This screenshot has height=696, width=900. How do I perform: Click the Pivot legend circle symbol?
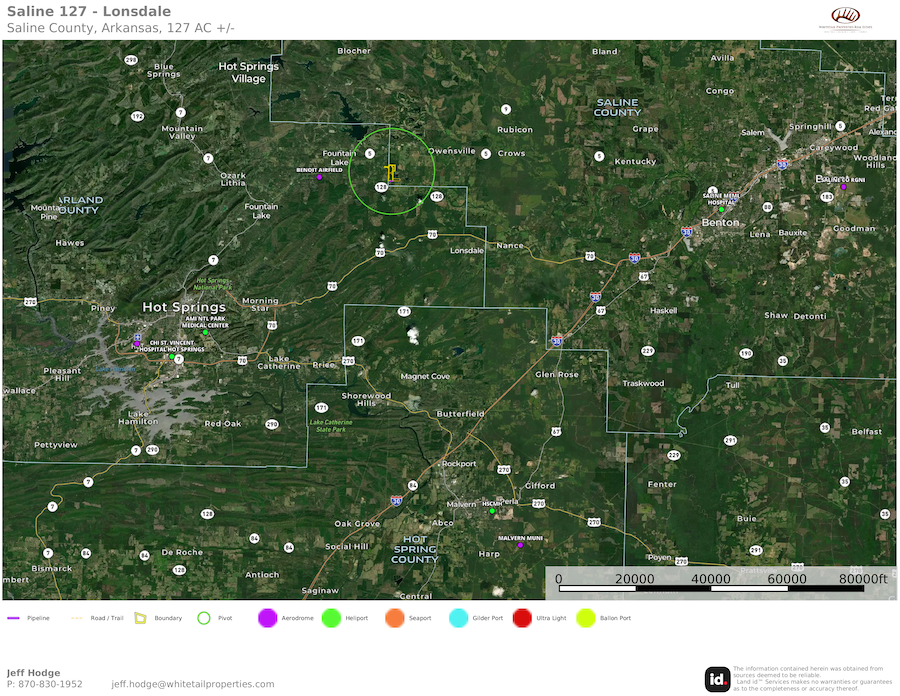(204, 618)
